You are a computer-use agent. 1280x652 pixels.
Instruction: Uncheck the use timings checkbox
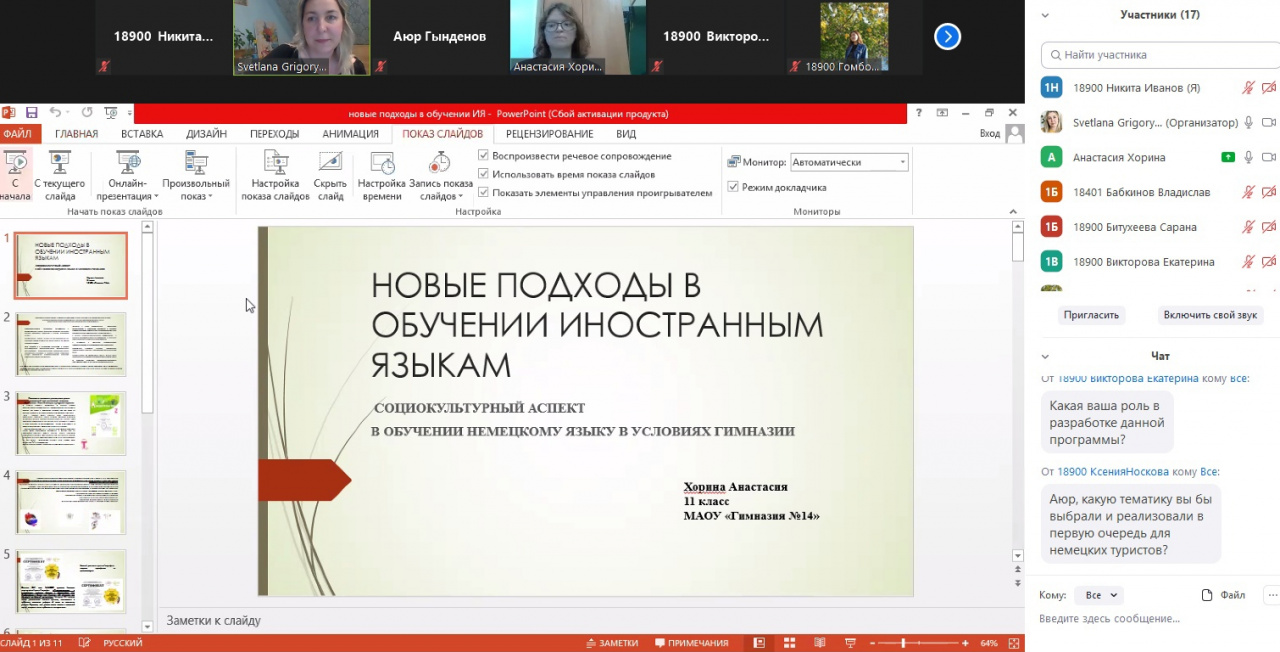click(484, 174)
